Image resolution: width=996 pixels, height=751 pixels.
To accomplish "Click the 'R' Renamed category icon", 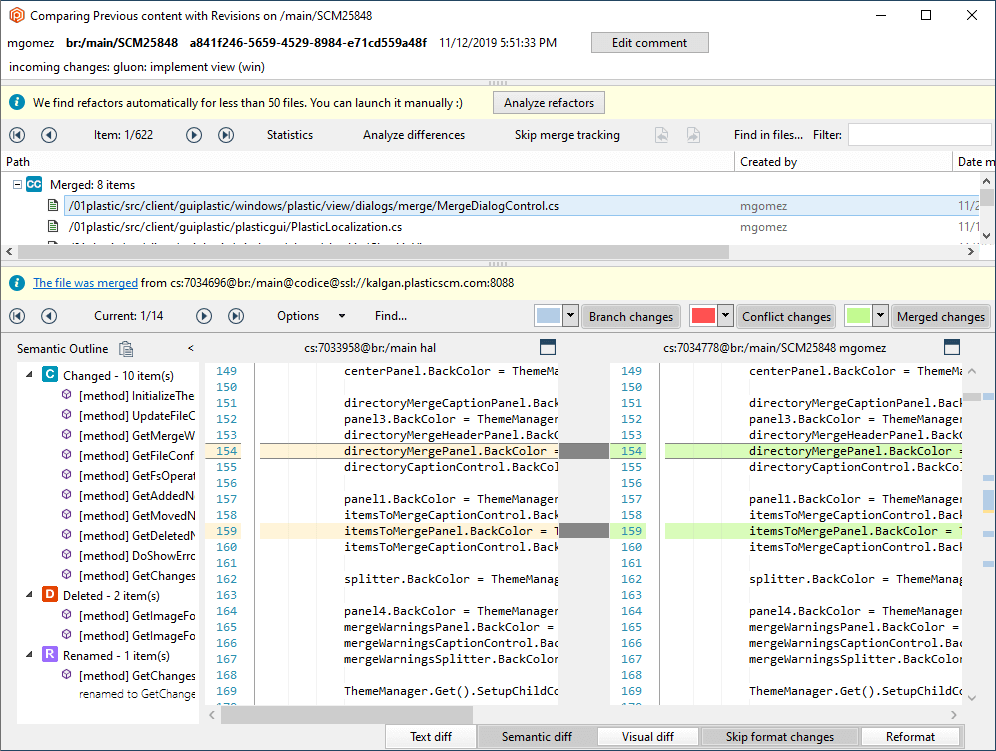I will (50, 654).
